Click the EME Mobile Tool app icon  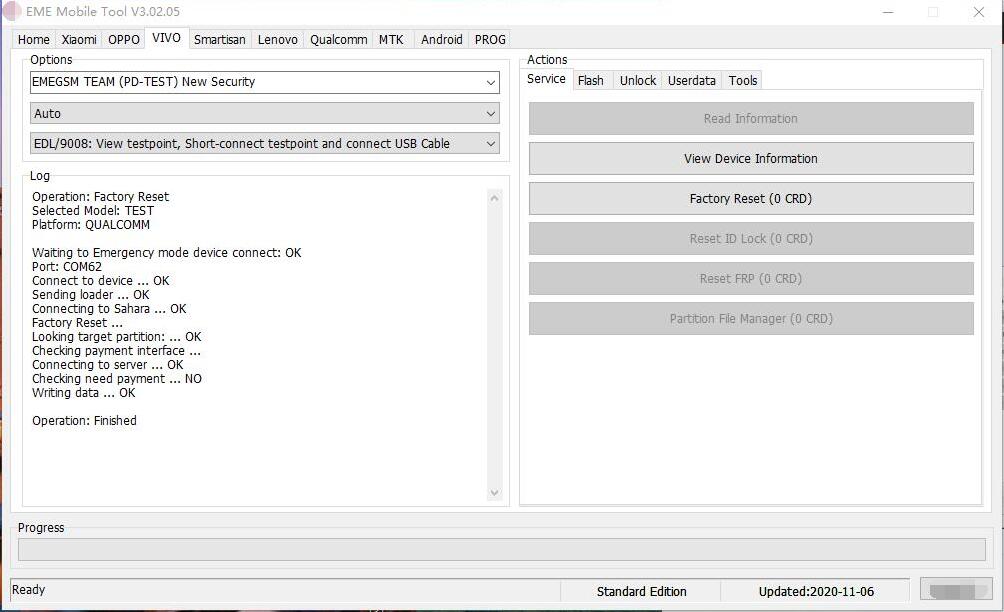point(12,12)
